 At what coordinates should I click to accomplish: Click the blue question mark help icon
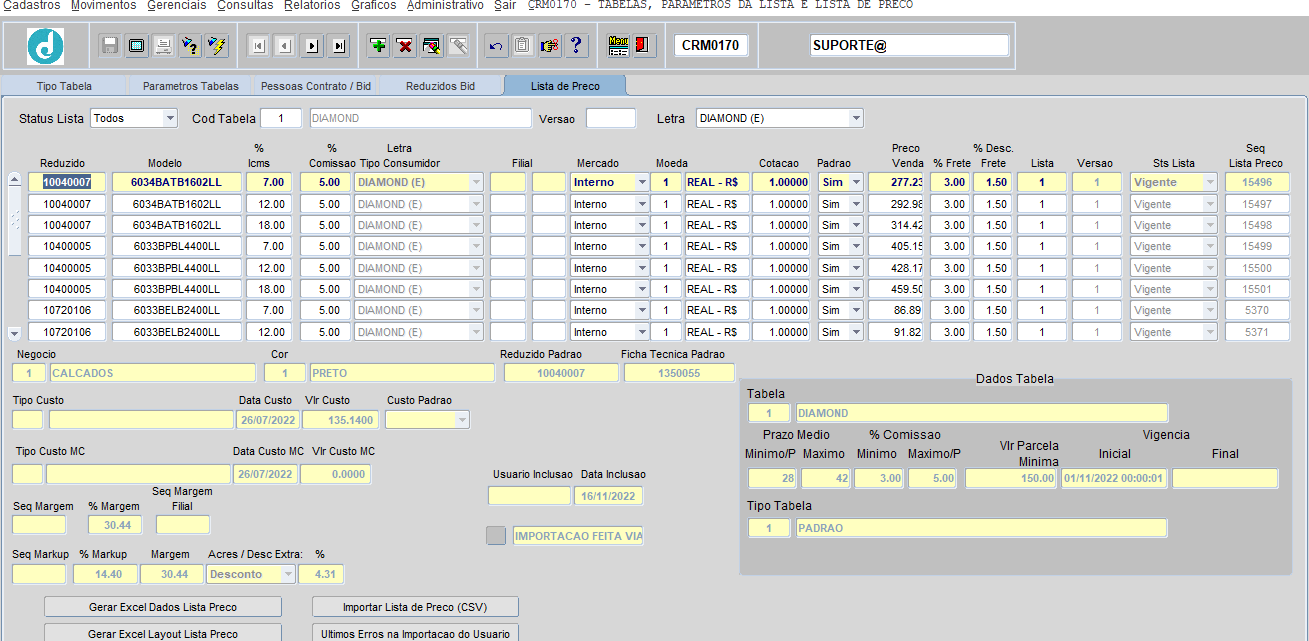pos(576,45)
